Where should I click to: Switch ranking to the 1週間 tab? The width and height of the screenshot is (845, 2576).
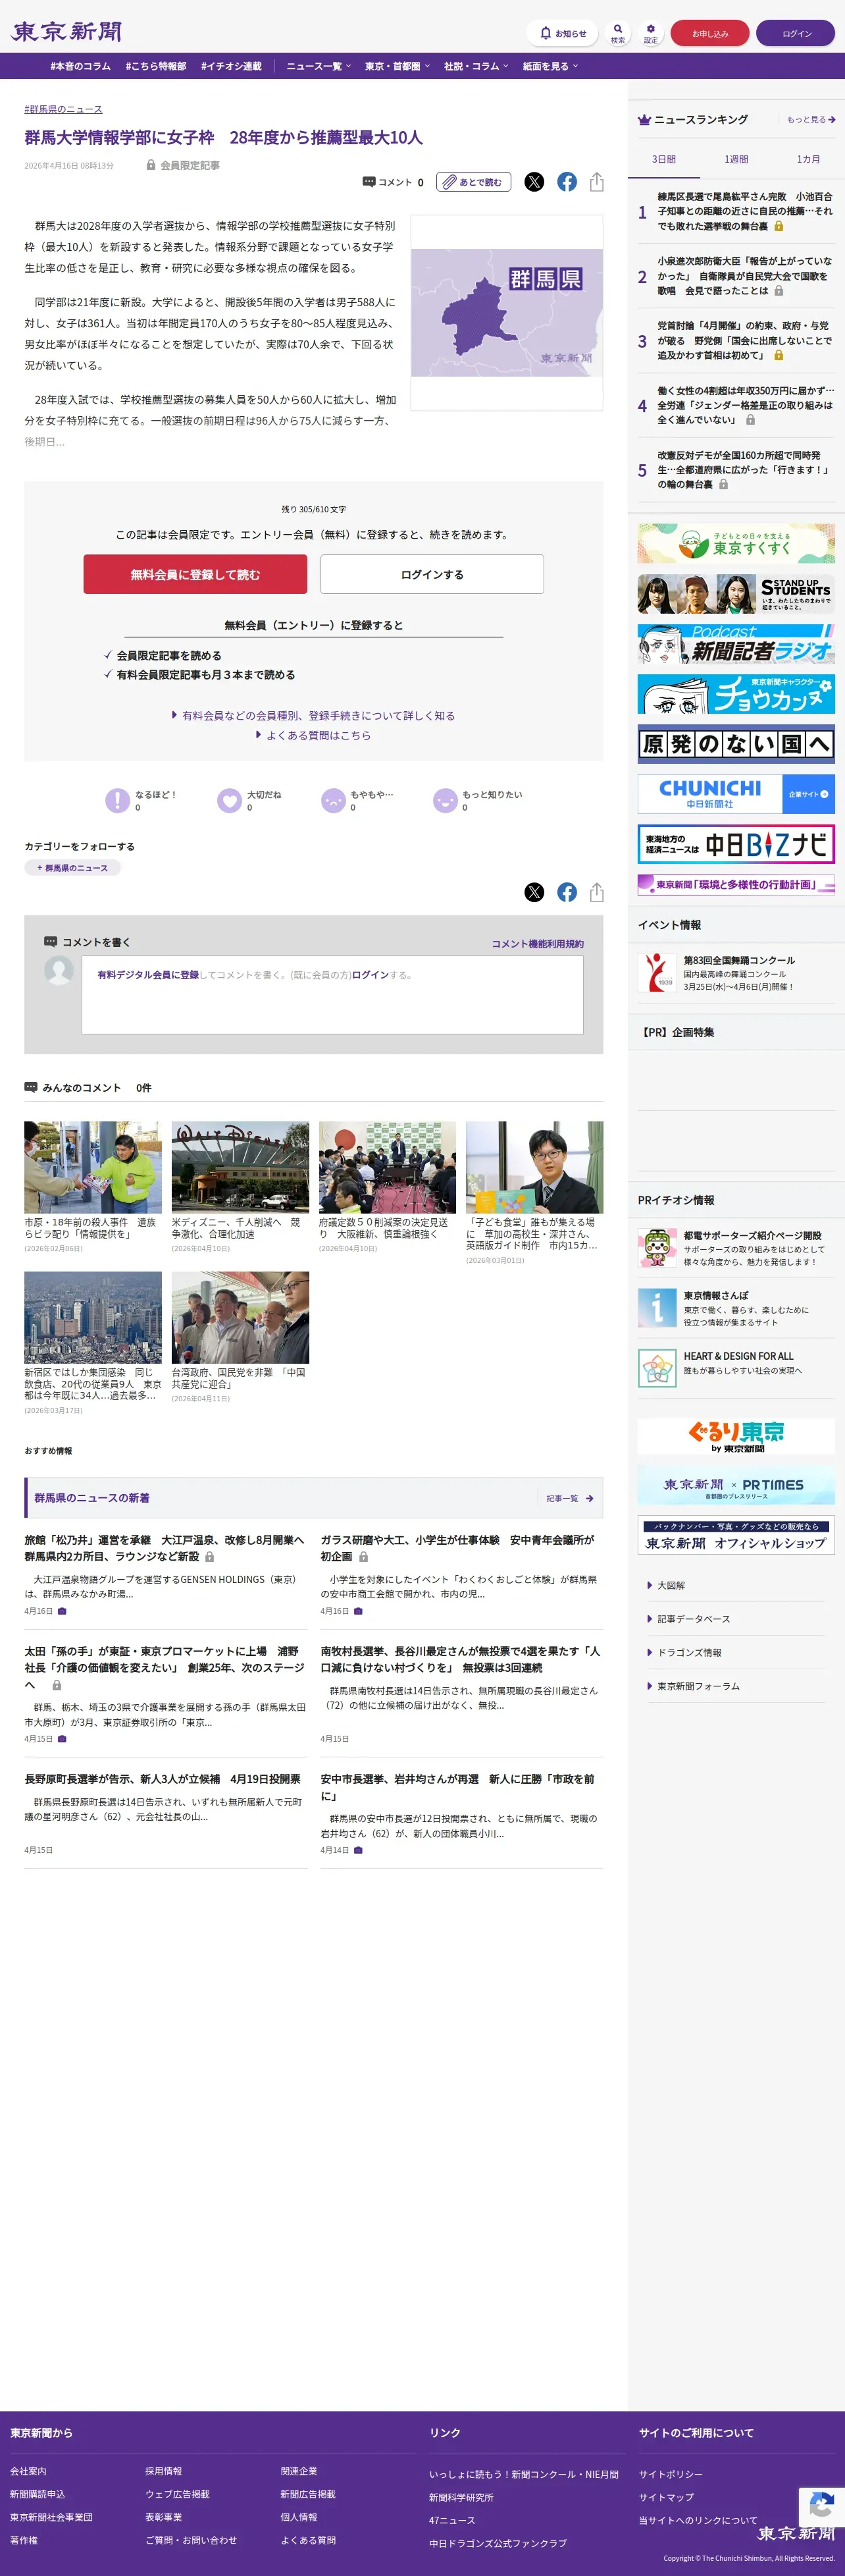pyautogui.click(x=736, y=160)
